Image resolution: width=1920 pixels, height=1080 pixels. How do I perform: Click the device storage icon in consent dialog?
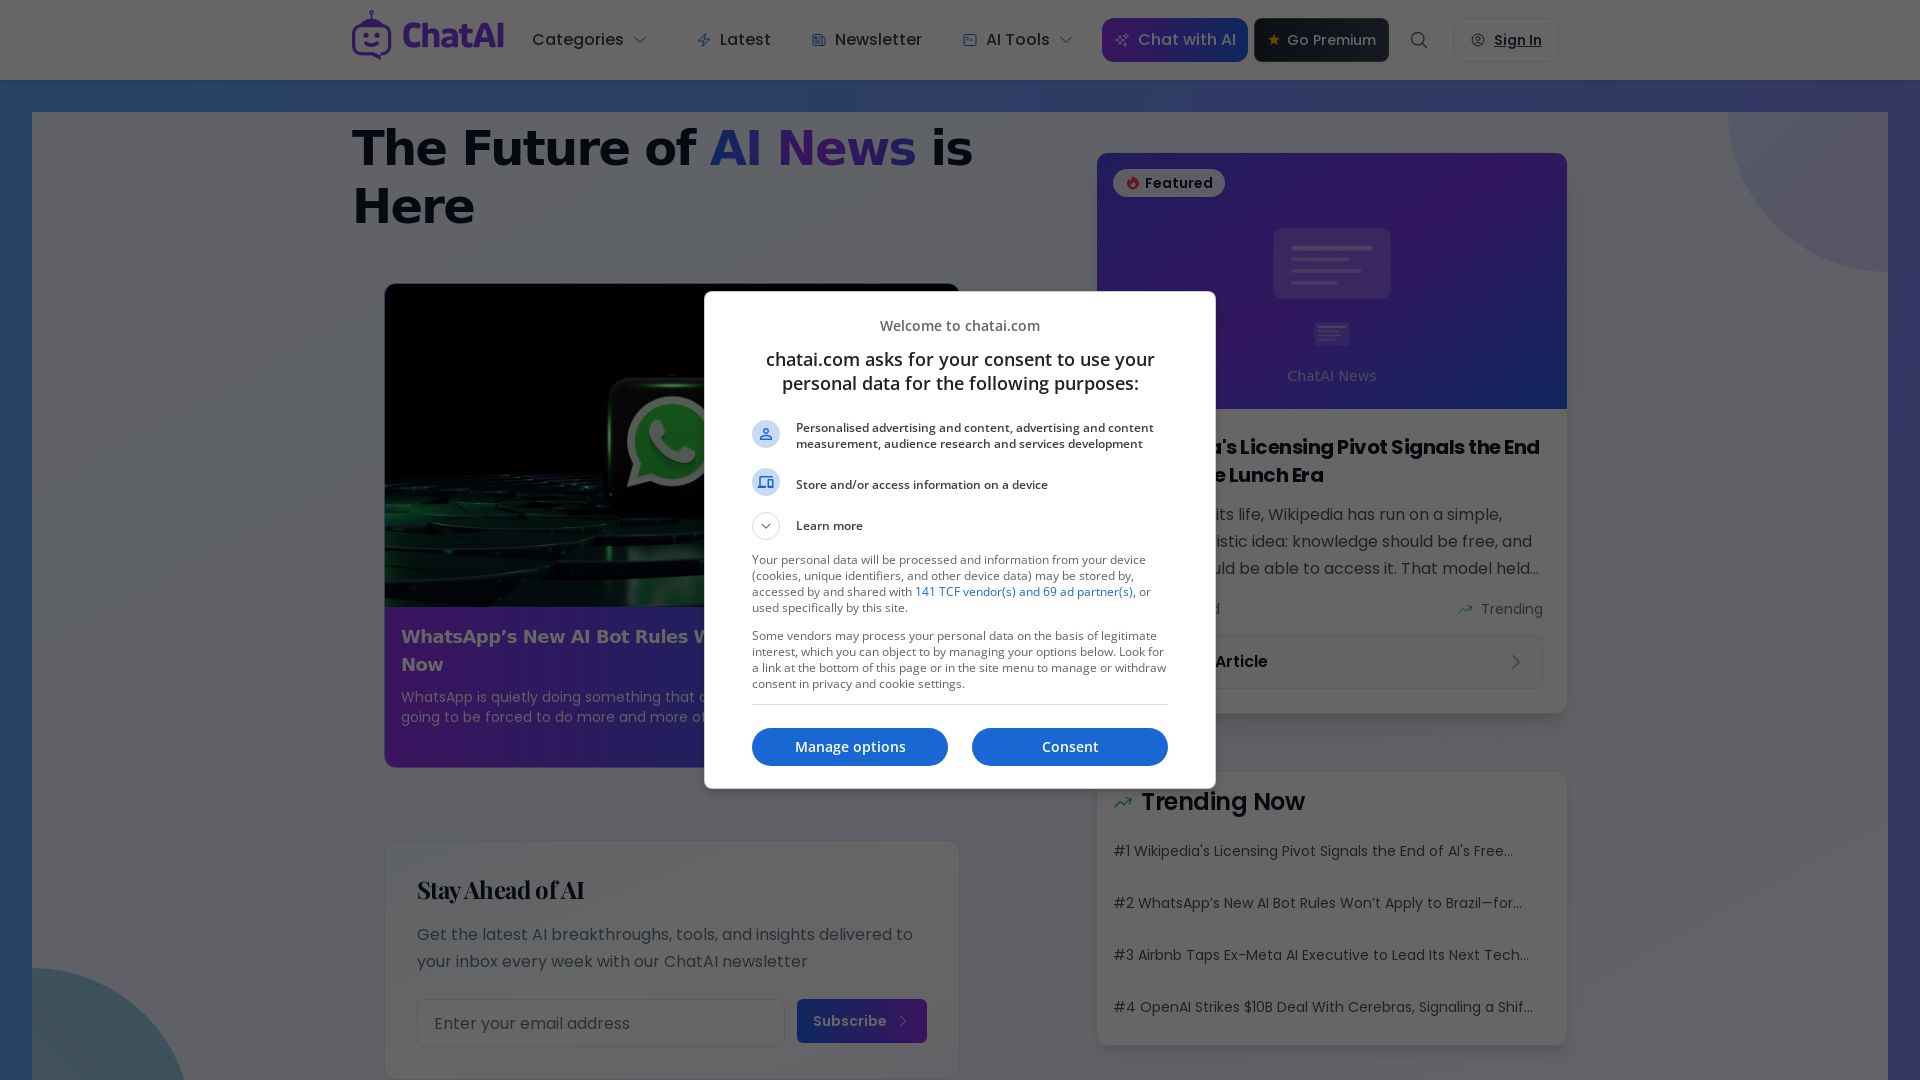[x=766, y=482]
